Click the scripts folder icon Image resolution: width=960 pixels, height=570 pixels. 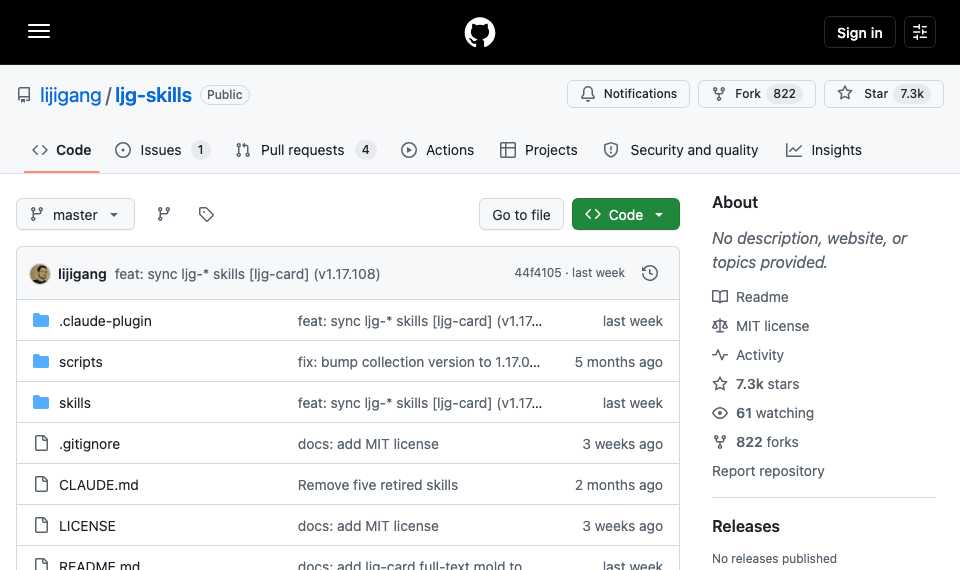(x=41, y=361)
